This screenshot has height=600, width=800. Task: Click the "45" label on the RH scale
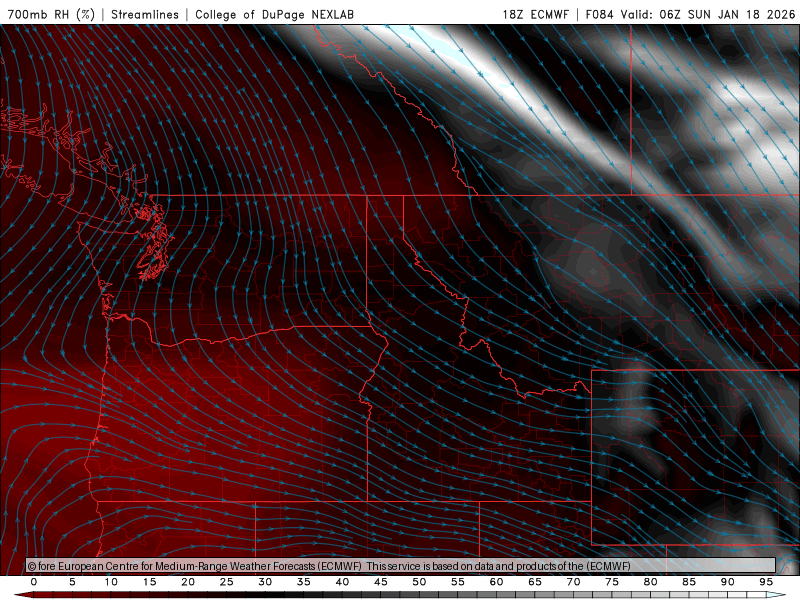click(381, 582)
